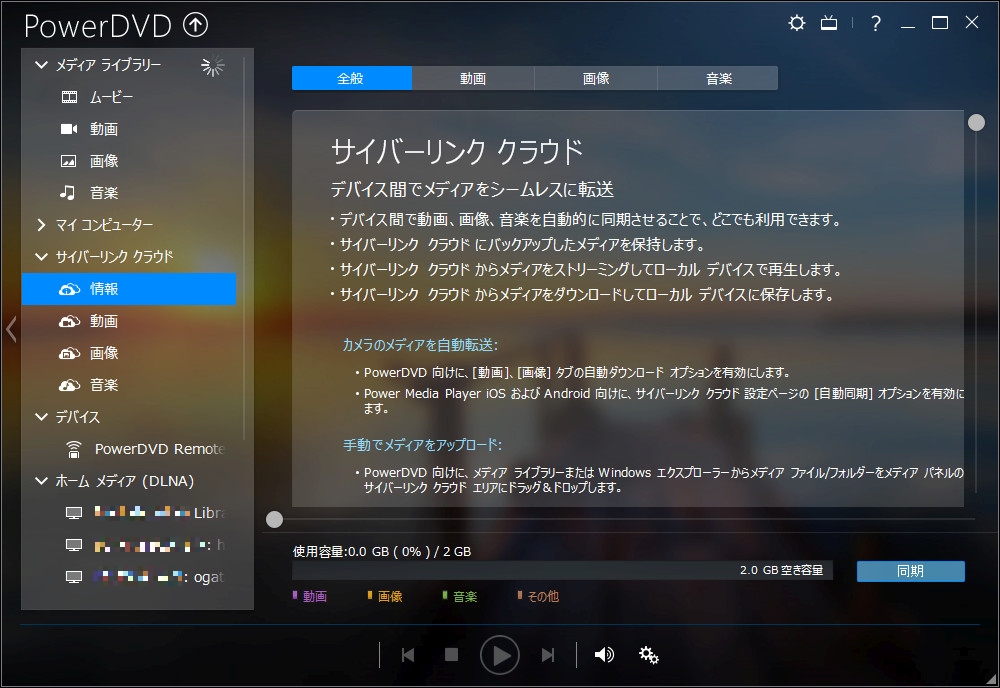Click the PowerDVD Remote device icon
This screenshot has height=688, width=1000.
pyautogui.click(x=73, y=449)
